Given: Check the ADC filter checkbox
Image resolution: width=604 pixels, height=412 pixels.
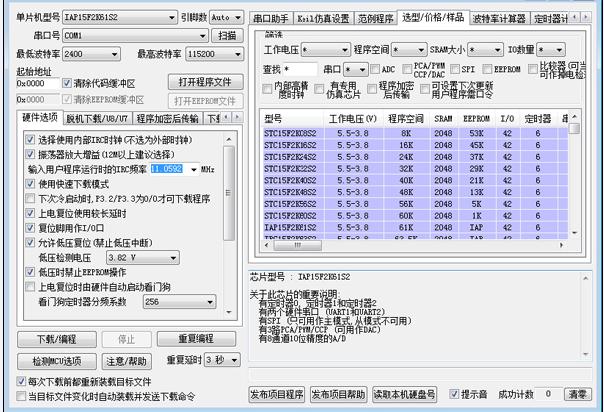Looking at the screenshot, I should point(375,69).
